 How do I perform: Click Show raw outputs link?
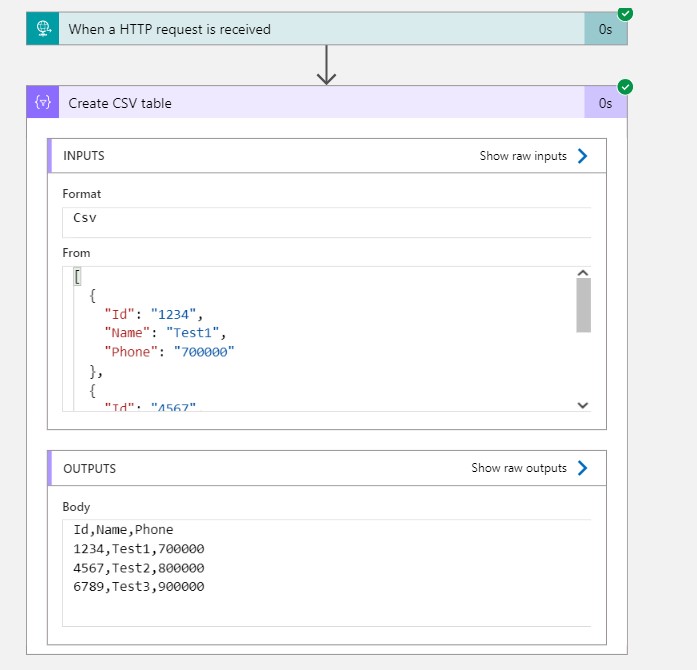[x=519, y=468]
